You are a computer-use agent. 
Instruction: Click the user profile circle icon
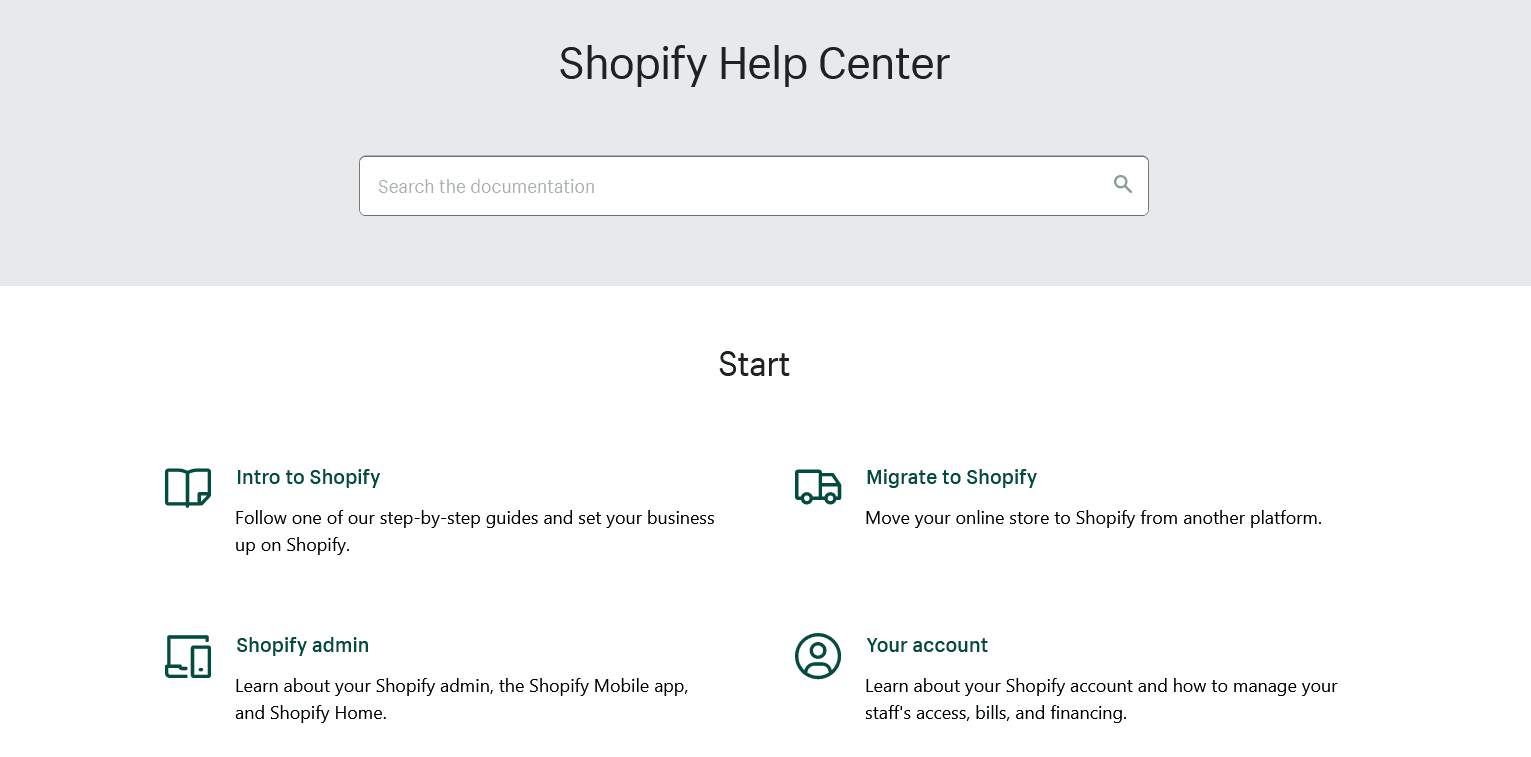tap(818, 656)
